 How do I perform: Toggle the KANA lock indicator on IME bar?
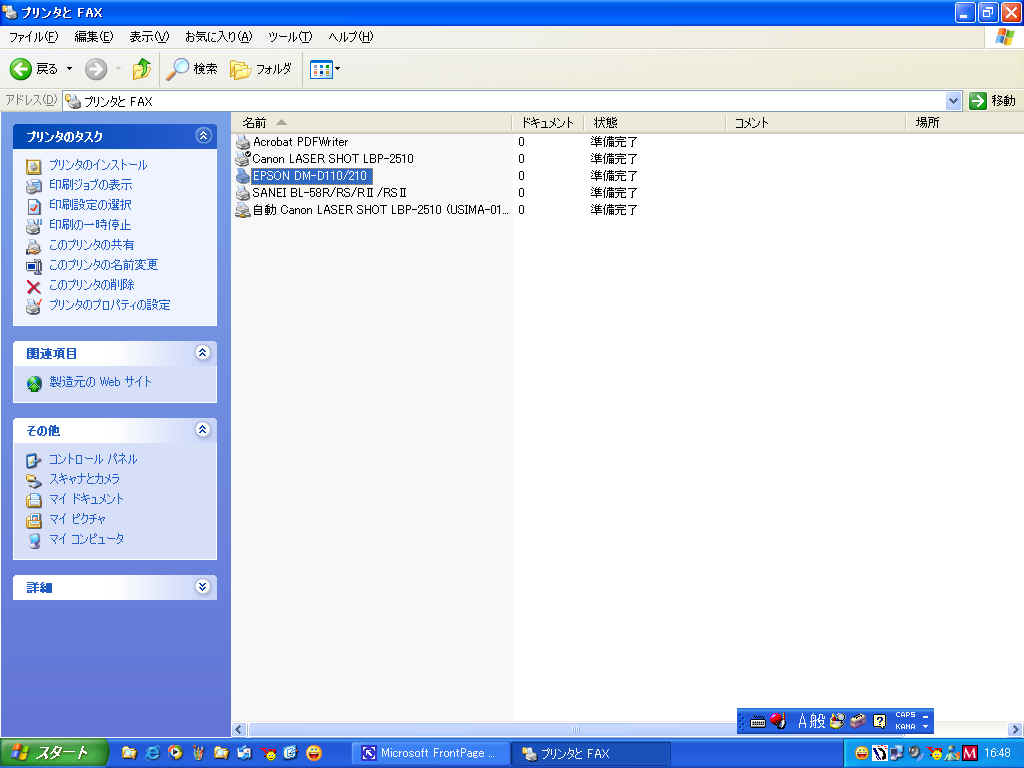coord(905,726)
